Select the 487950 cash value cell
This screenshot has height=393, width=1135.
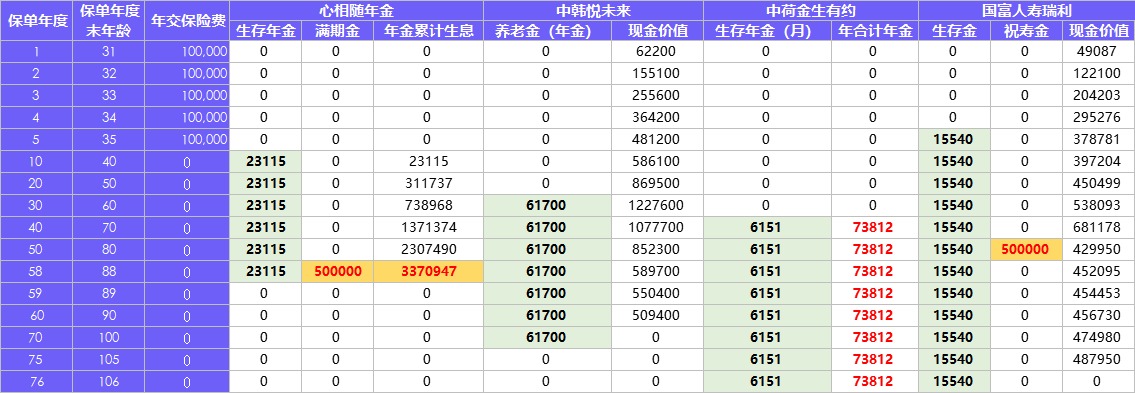(x=1097, y=360)
